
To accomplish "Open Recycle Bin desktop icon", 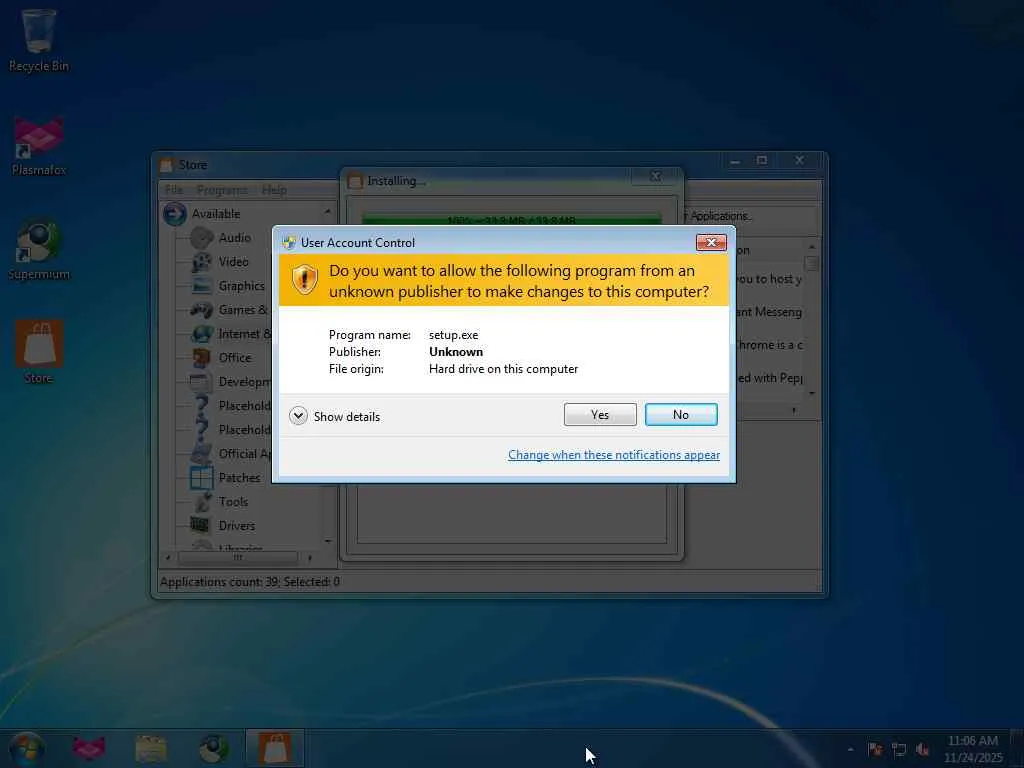I will pos(39,40).
